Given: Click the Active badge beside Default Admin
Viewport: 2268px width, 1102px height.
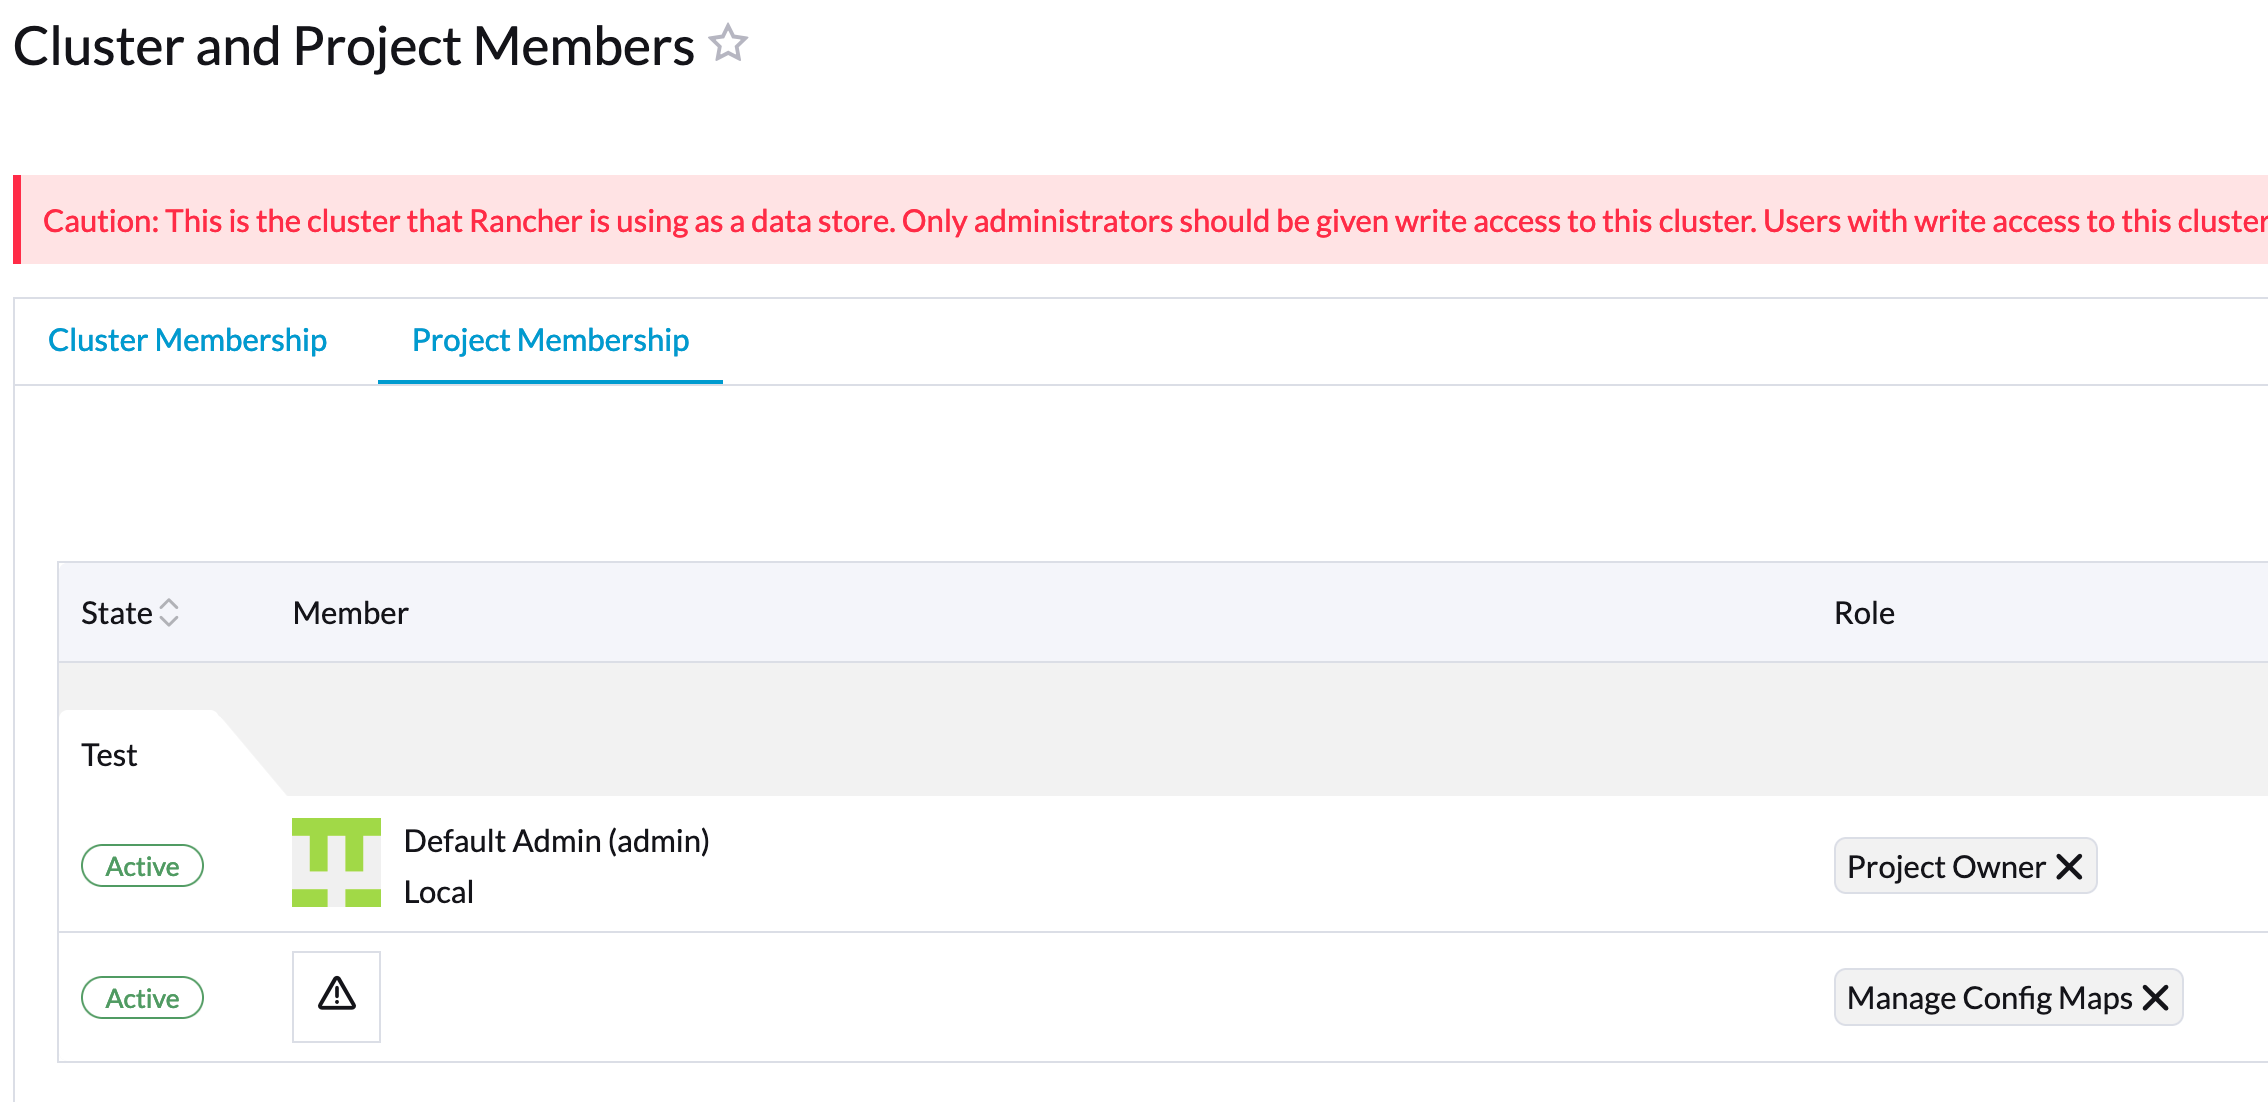Looking at the screenshot, I should pyautogui.click(x=142, y=865).
